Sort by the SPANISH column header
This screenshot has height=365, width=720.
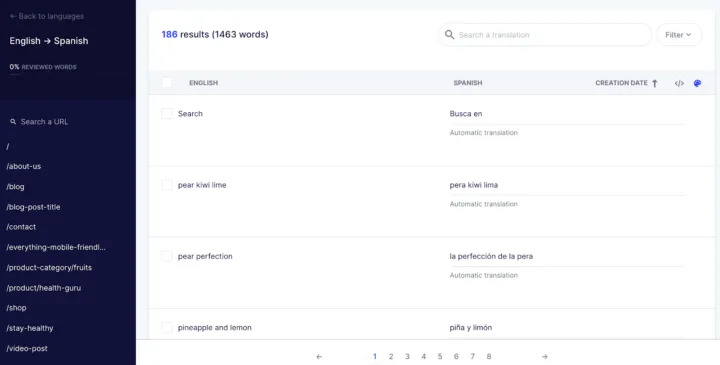point(467,83)
